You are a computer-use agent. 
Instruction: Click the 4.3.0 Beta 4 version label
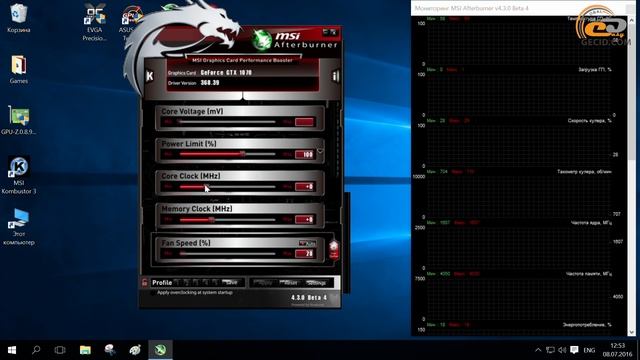point(309,298)
